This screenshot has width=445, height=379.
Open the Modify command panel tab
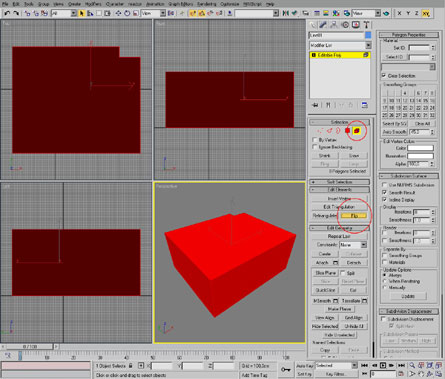[323, 25]
